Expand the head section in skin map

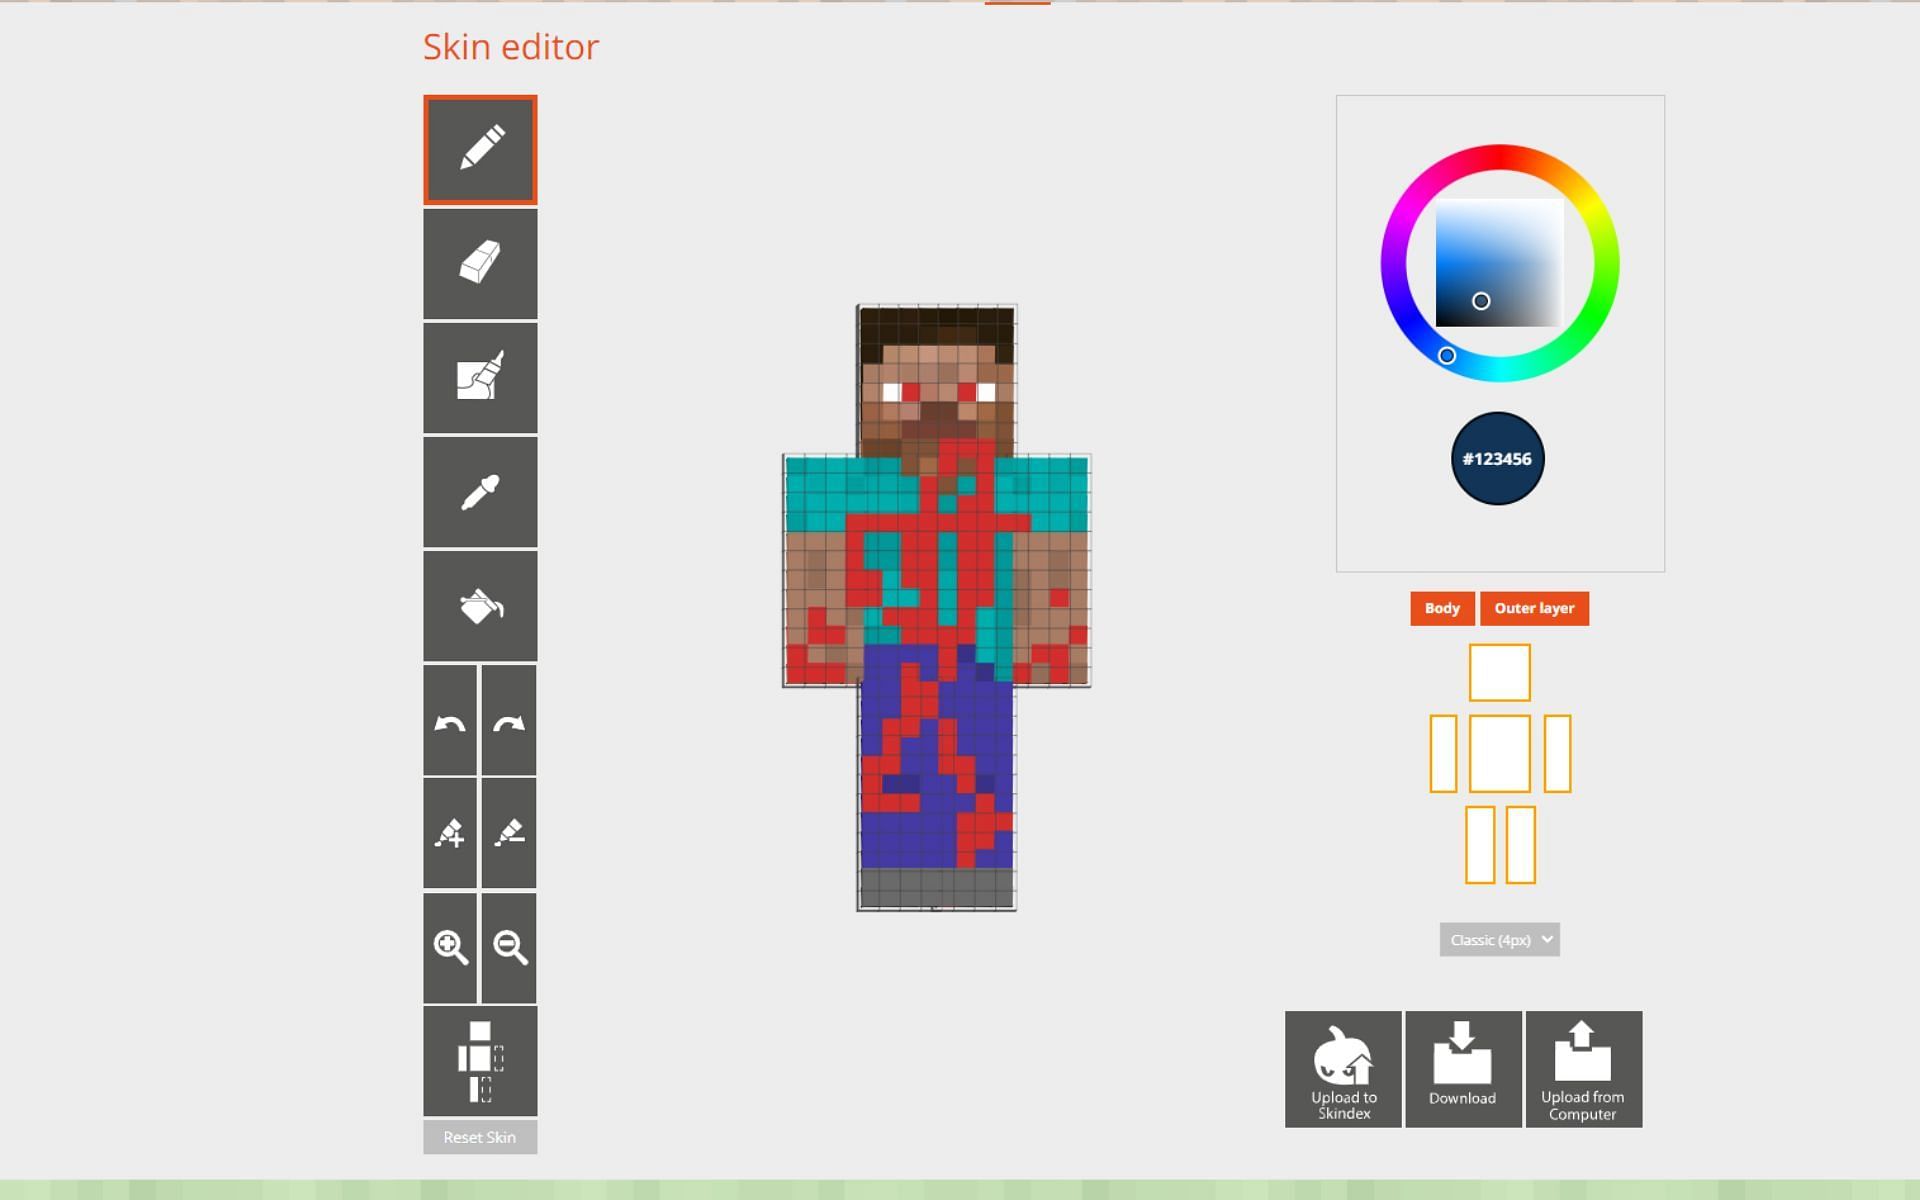click(x=1498, y=671)
